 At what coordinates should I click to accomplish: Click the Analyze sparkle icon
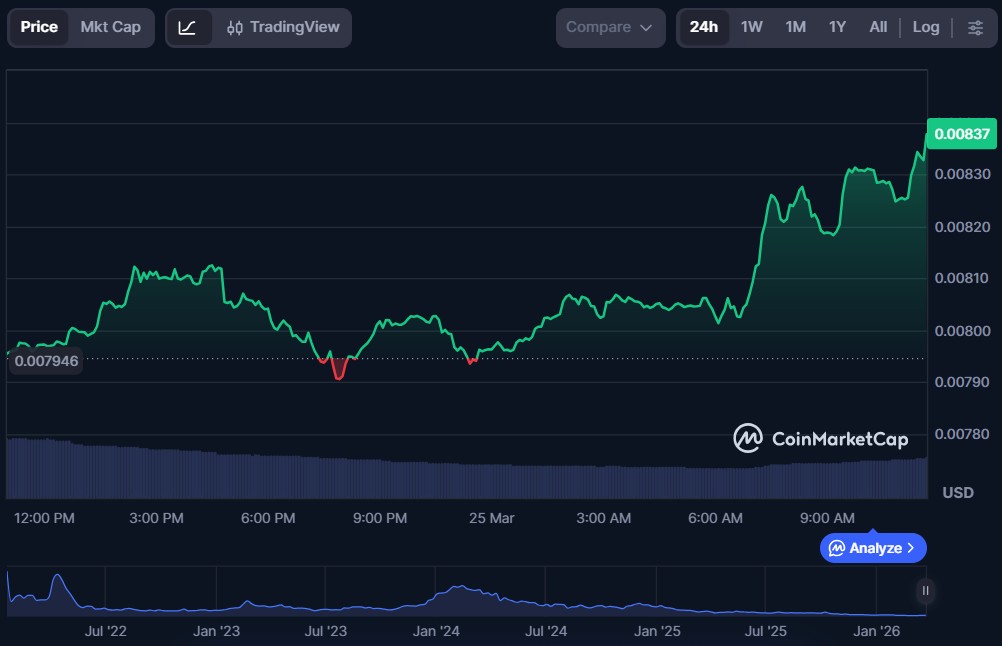(836, 548)
